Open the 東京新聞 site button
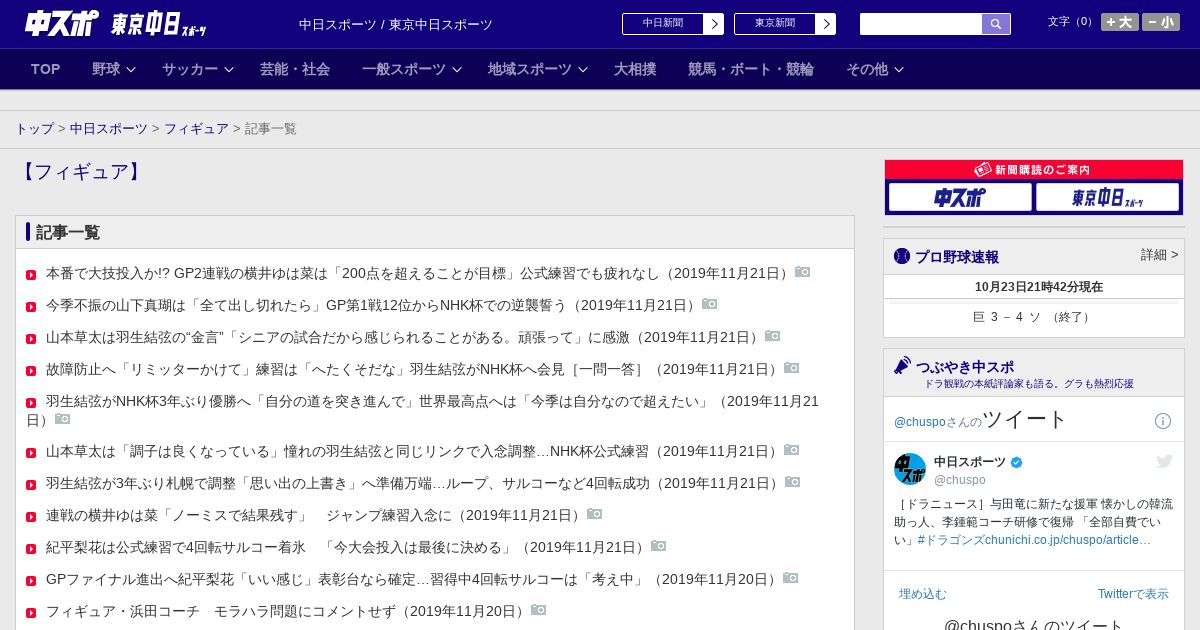The height and width of the screenshot is (630, 1200). tap(785, 24)
